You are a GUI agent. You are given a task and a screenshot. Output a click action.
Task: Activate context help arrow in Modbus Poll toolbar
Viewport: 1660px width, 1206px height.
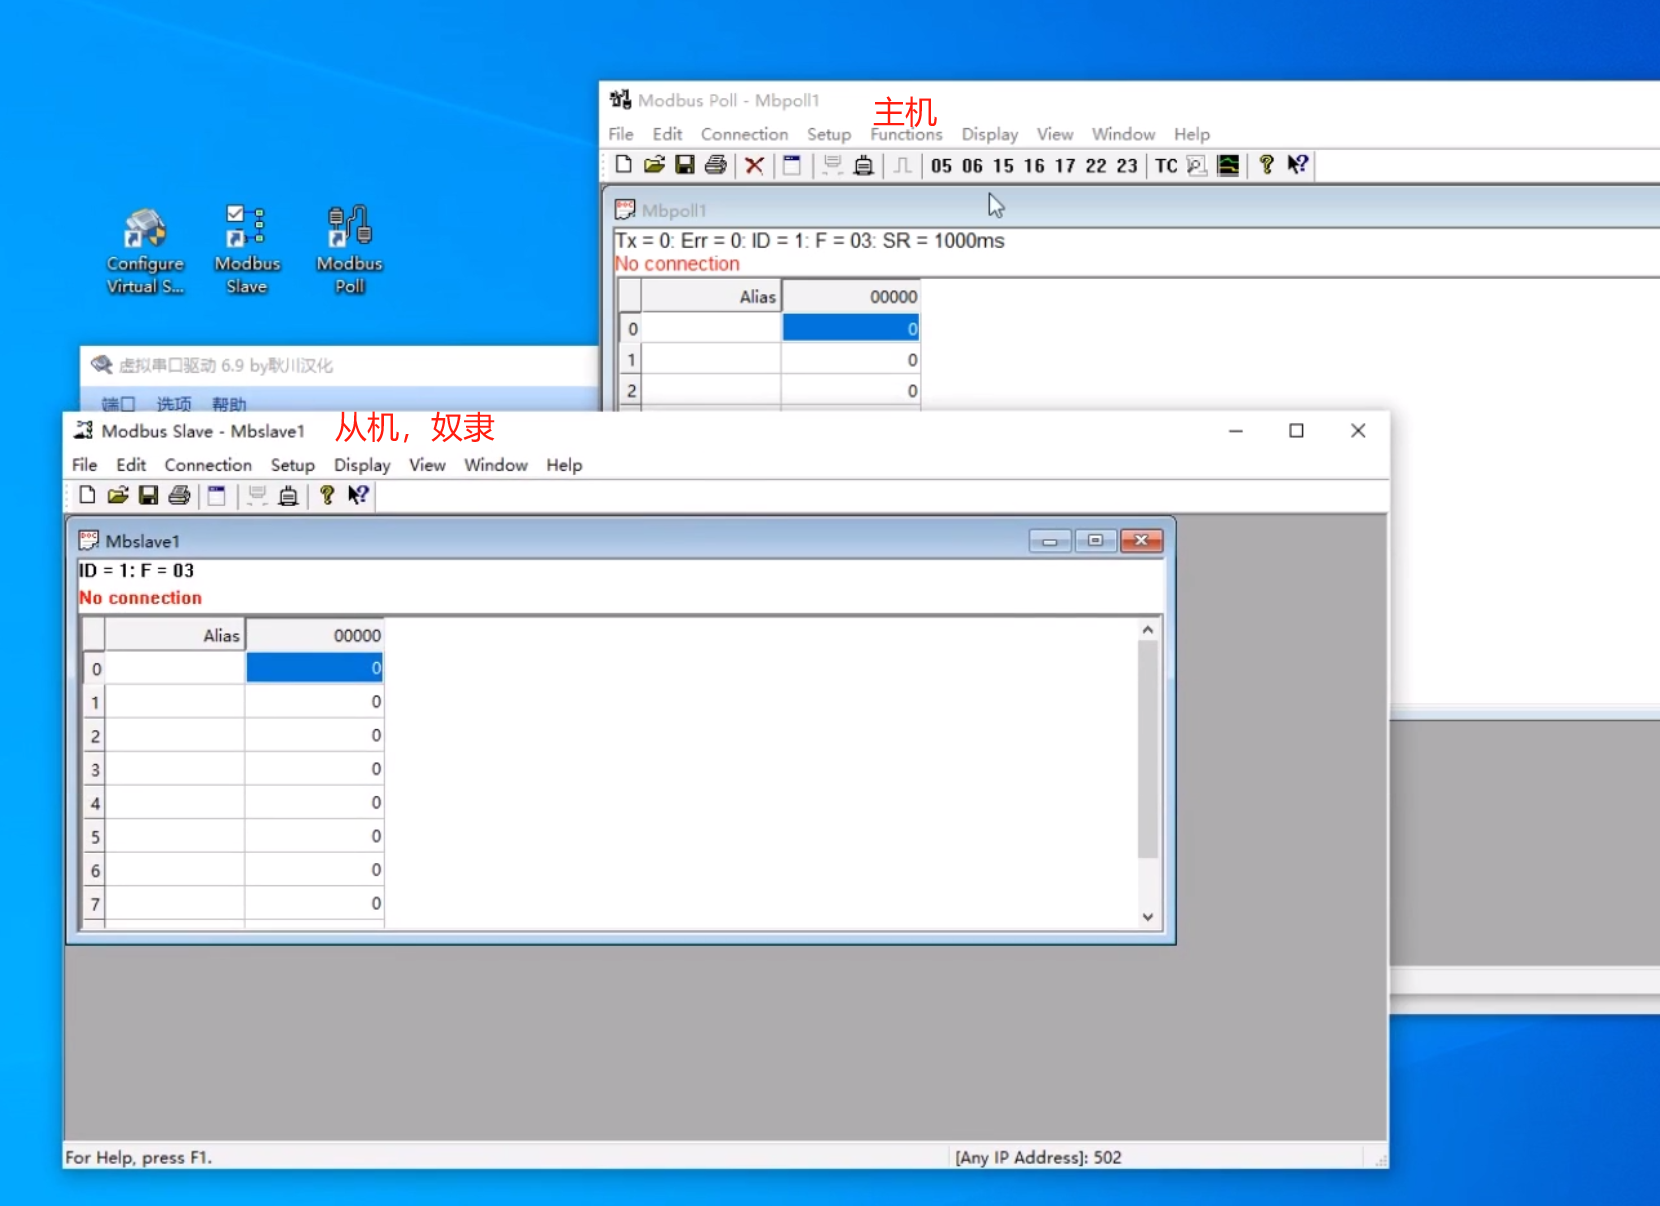point(1298,165)
